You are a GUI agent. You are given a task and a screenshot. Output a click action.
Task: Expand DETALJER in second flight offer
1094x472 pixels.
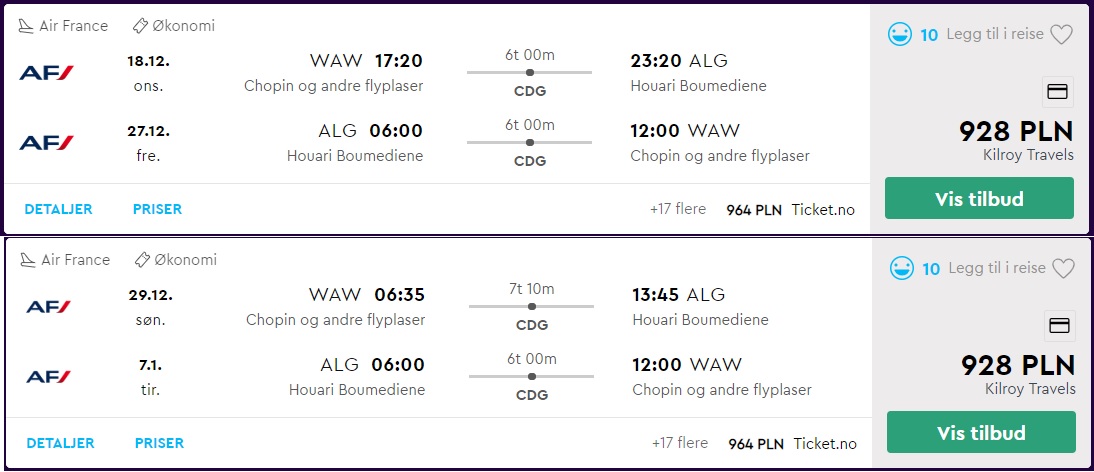click(x=60, y=443)
